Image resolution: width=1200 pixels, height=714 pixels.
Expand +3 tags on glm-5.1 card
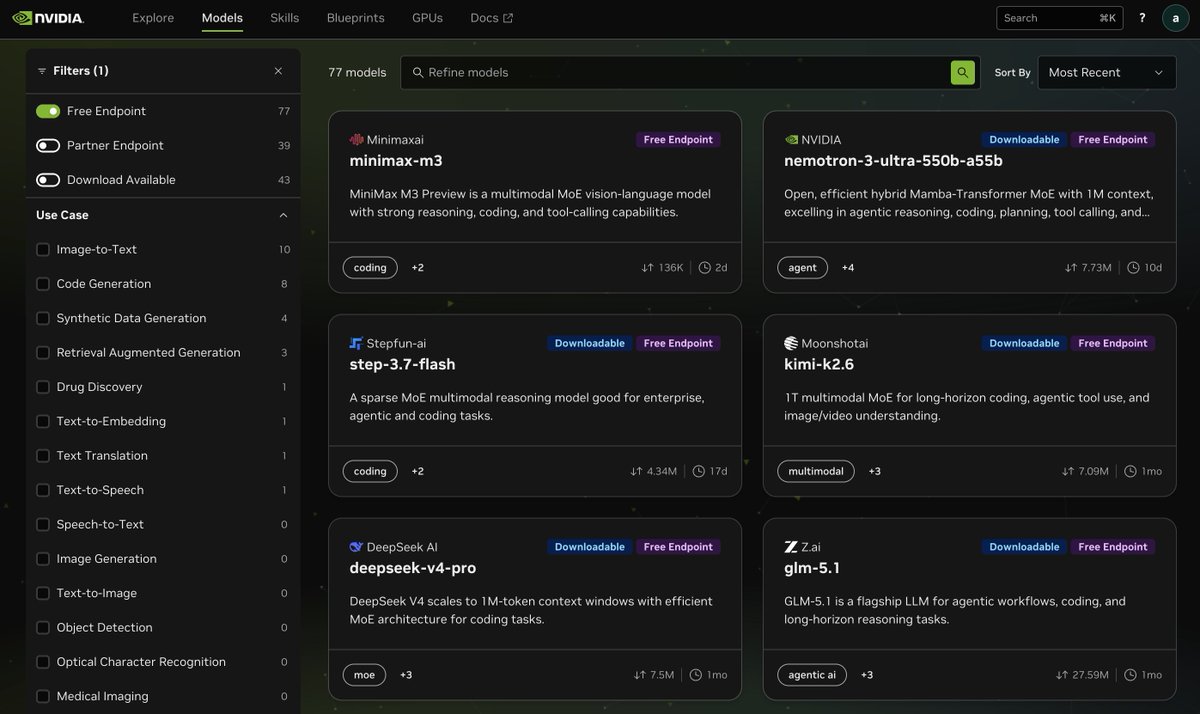pyautogui.click(x=867, y=675)
